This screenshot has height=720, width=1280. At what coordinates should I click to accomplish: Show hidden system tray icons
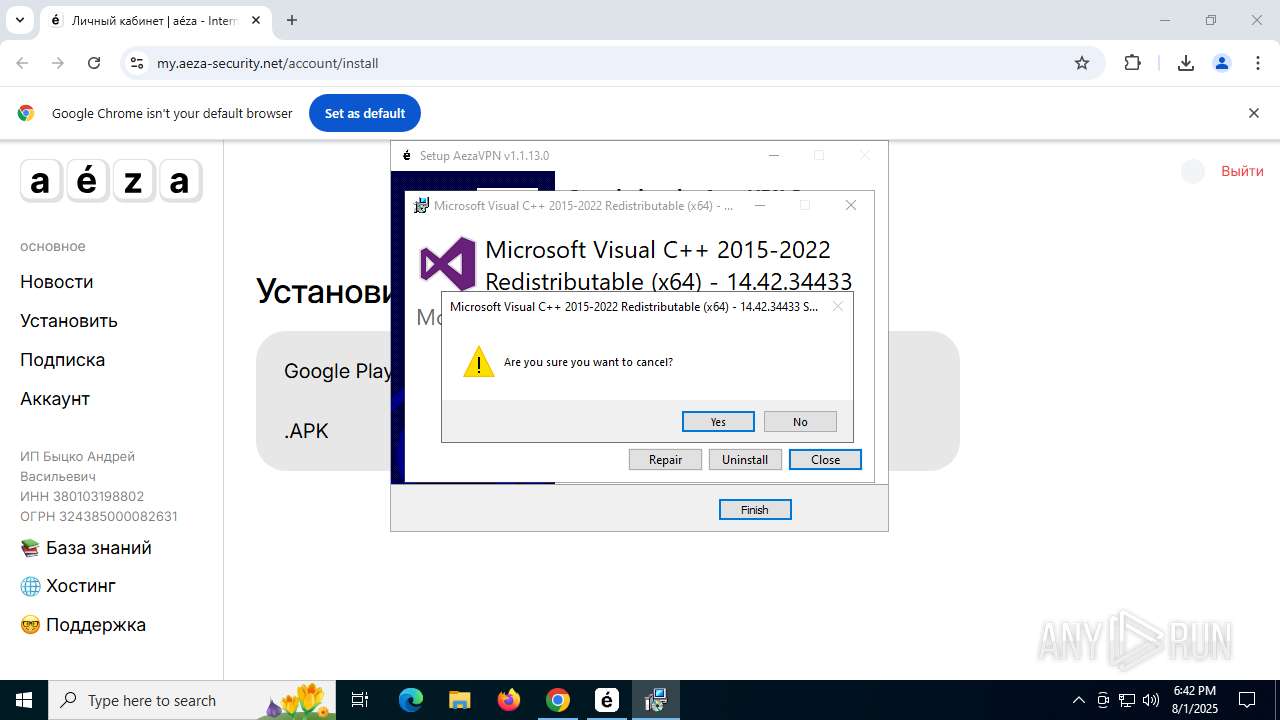[x=1078, y=700]
